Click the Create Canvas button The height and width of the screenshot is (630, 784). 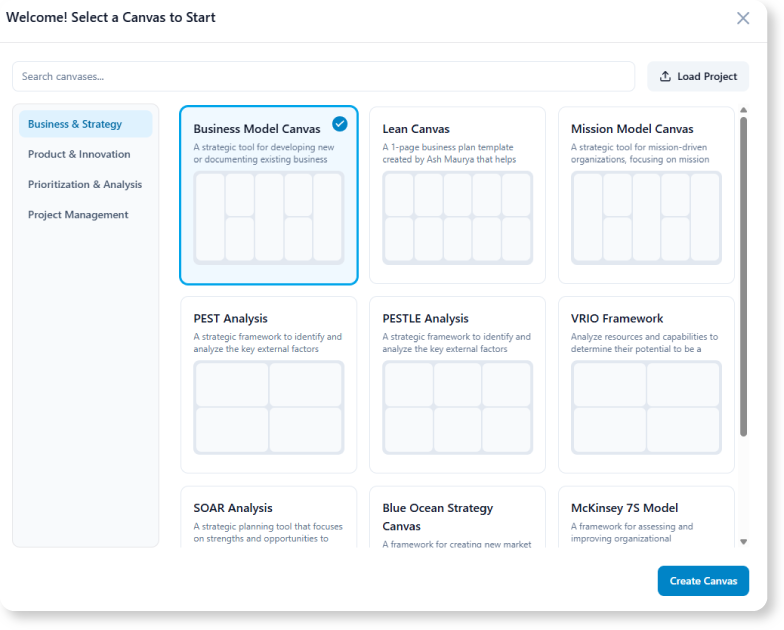click(703, 581)
